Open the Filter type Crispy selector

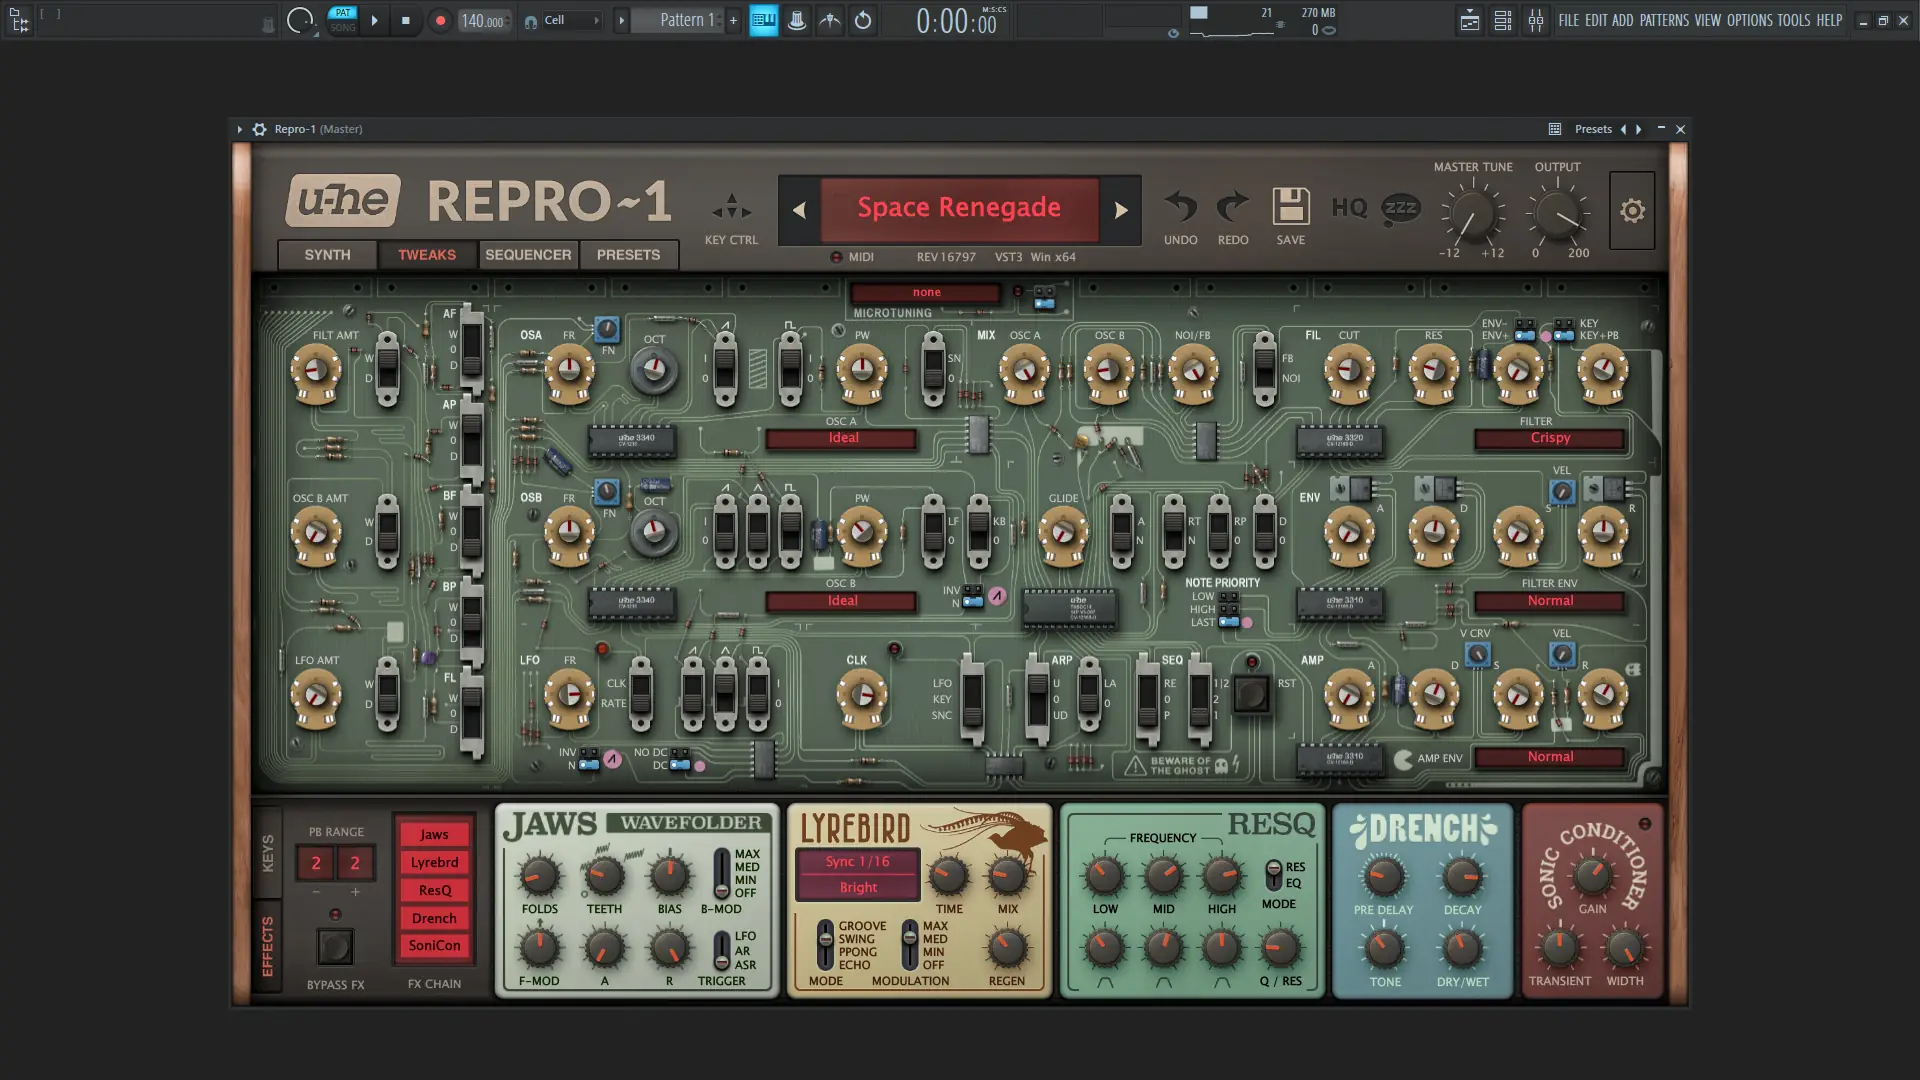coord(1549,438)
